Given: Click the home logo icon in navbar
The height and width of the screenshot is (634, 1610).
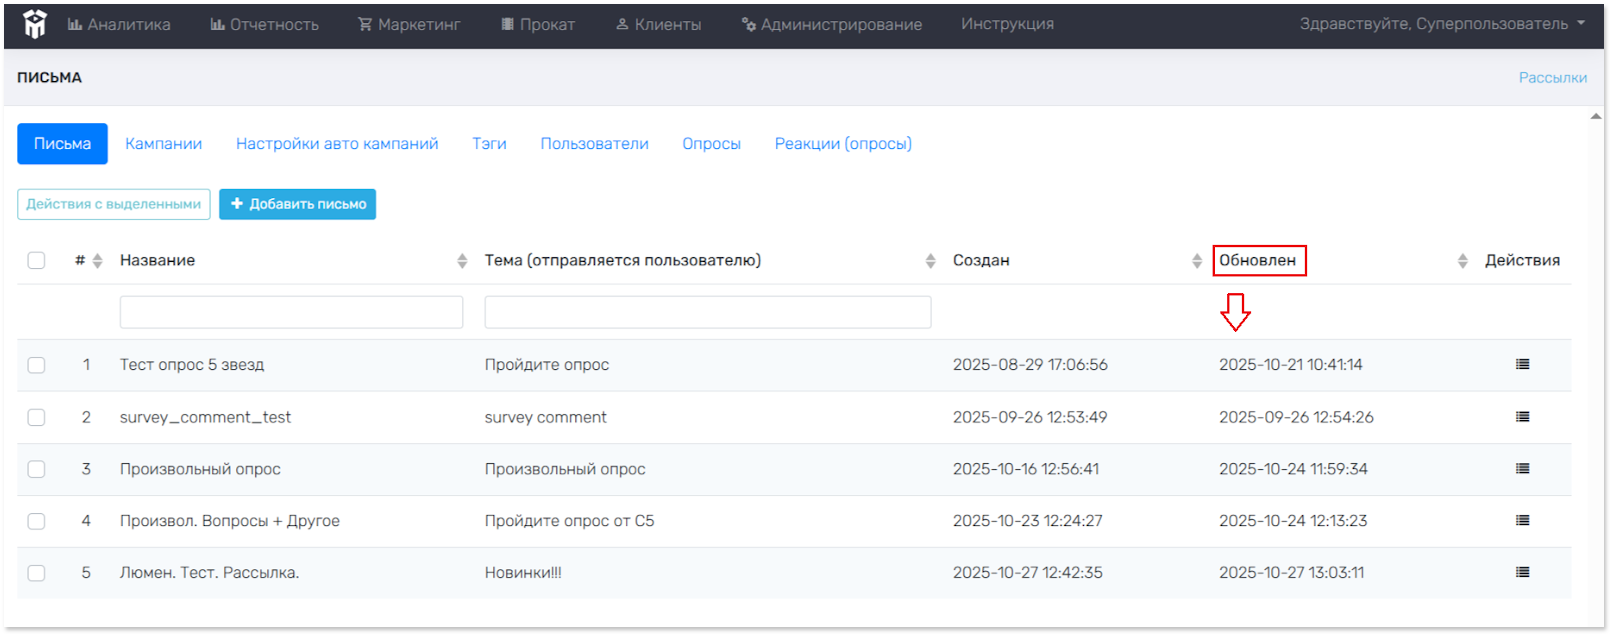Looking at the screenshot, I should [x=35, y=24].
